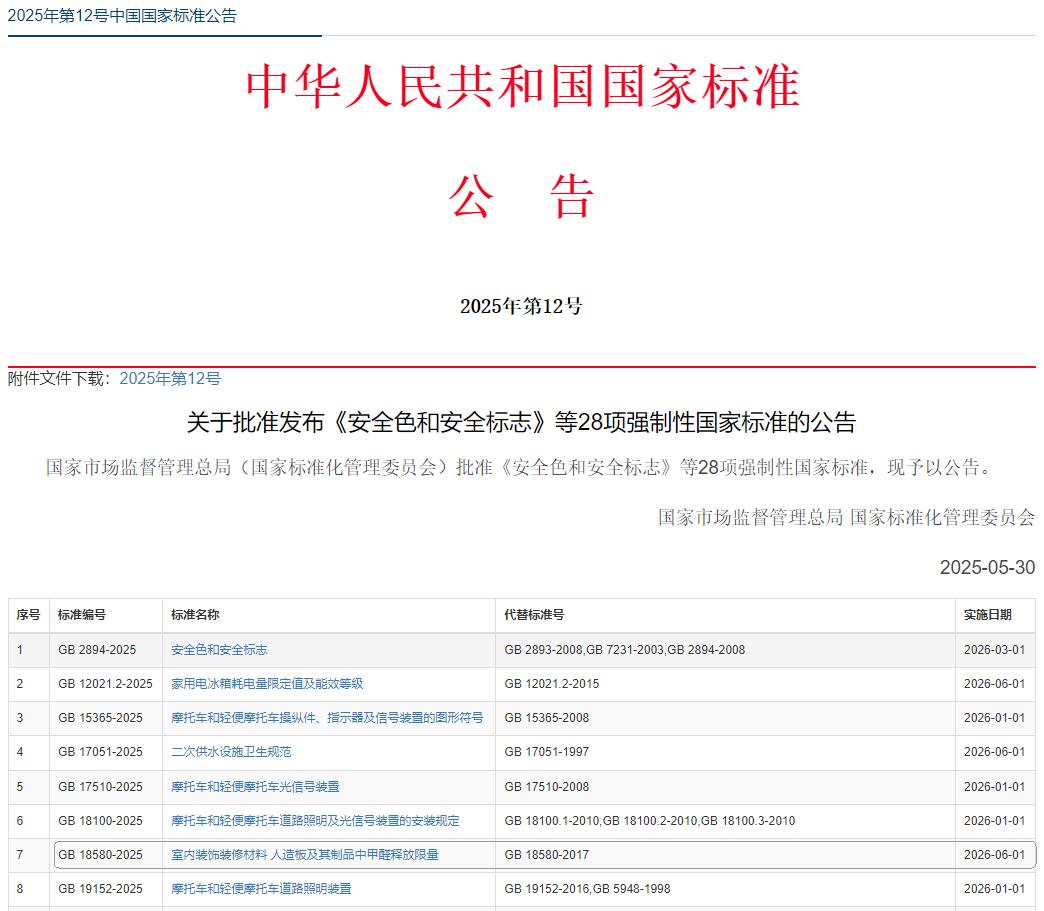Click the announcement title about 28项强制性国家标准
Viewport: 1044px width, 911px height.
[x=521, y=423]
